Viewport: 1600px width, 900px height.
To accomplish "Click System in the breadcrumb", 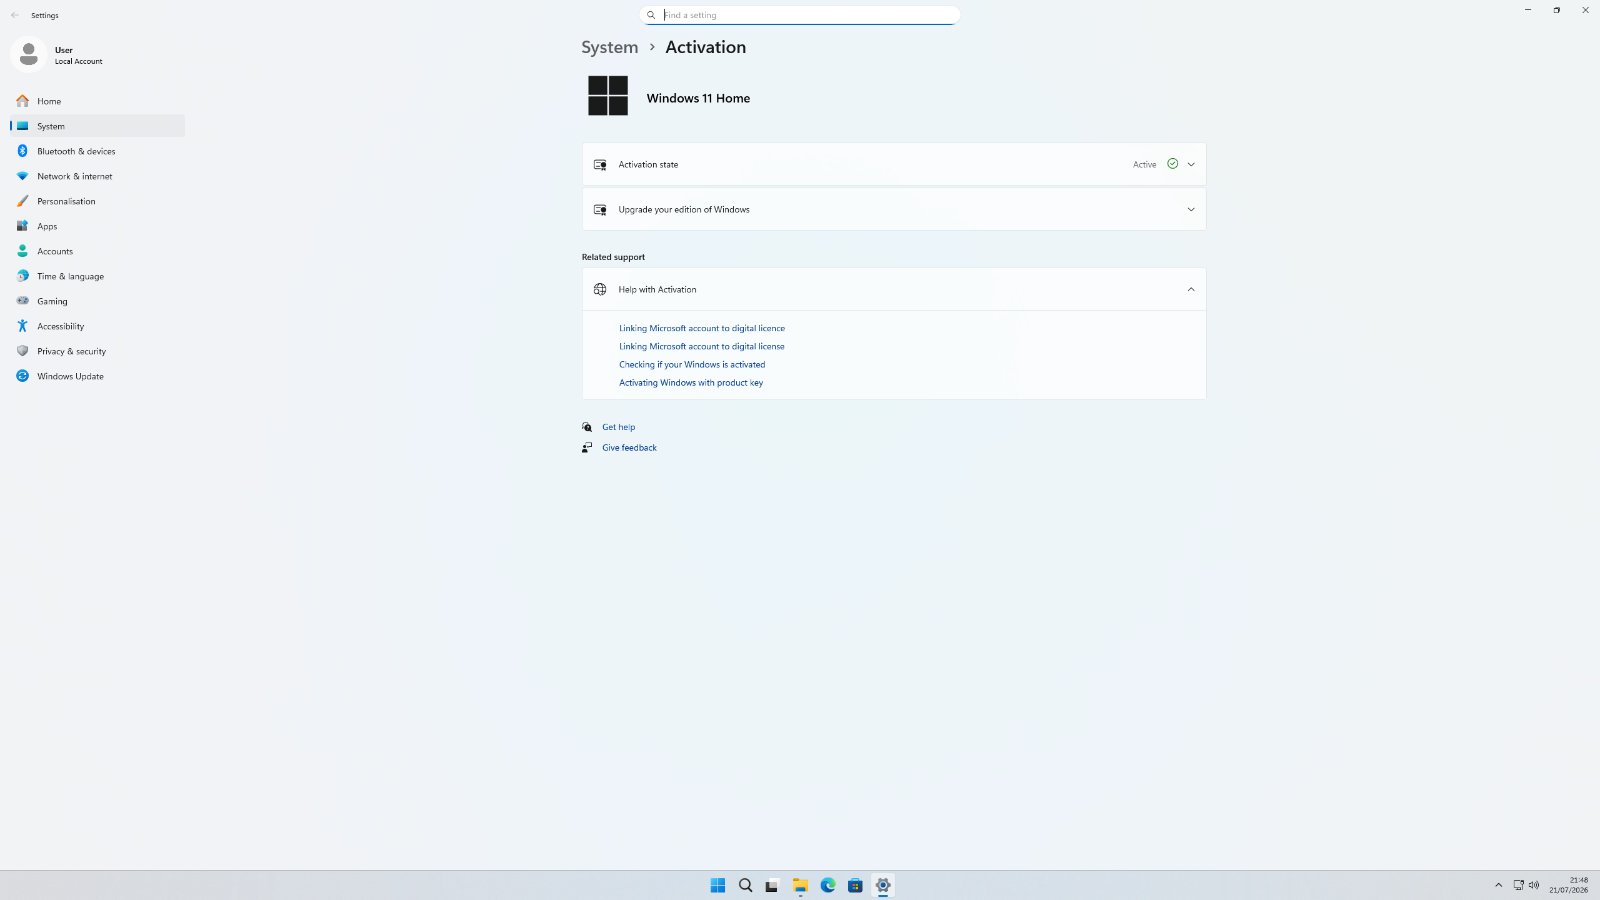I will tap(610, 47).
